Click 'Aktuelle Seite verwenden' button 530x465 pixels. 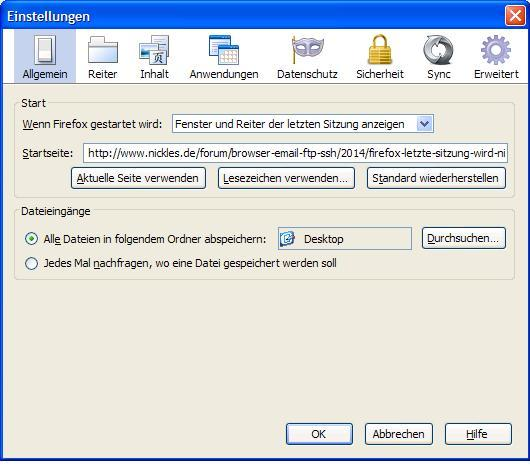138,178
